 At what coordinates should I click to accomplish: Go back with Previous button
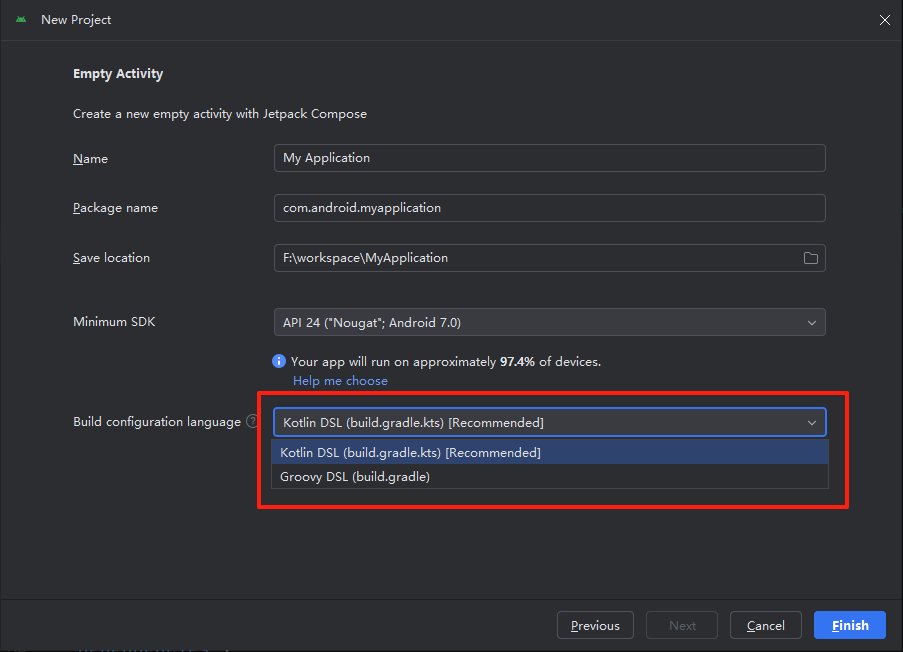coord(595,625)
